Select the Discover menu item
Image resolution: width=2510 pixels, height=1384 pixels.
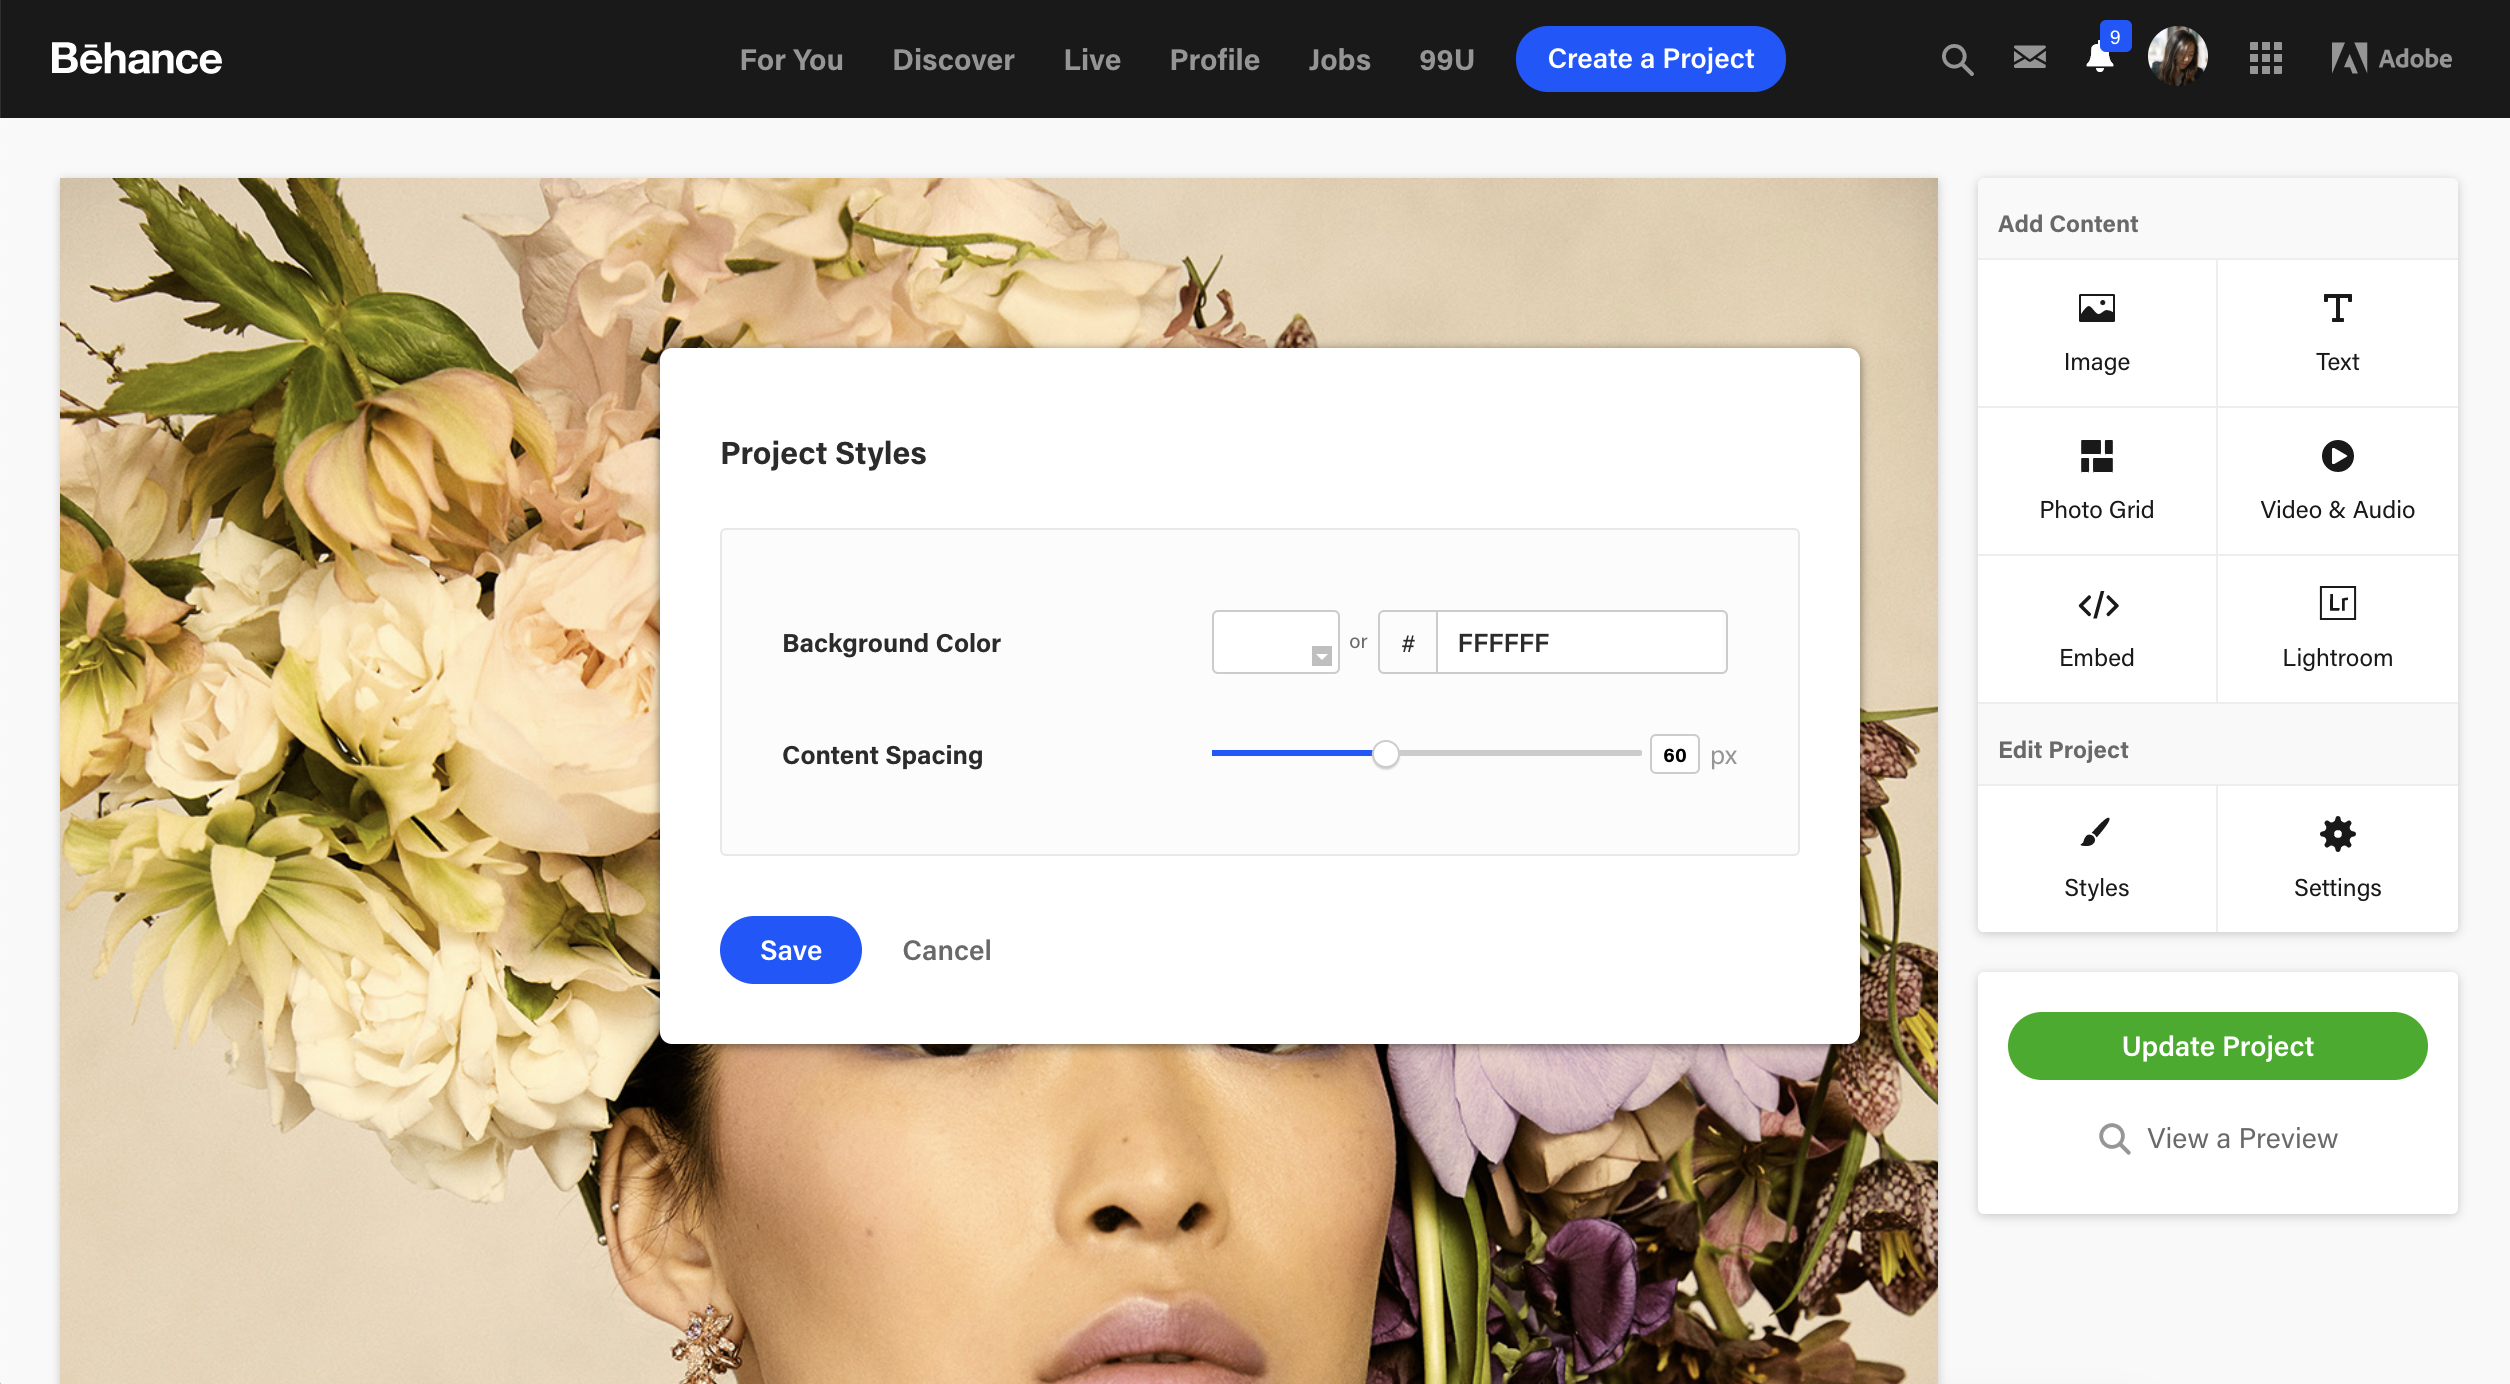pyautogui.click(x=951, y=56)
